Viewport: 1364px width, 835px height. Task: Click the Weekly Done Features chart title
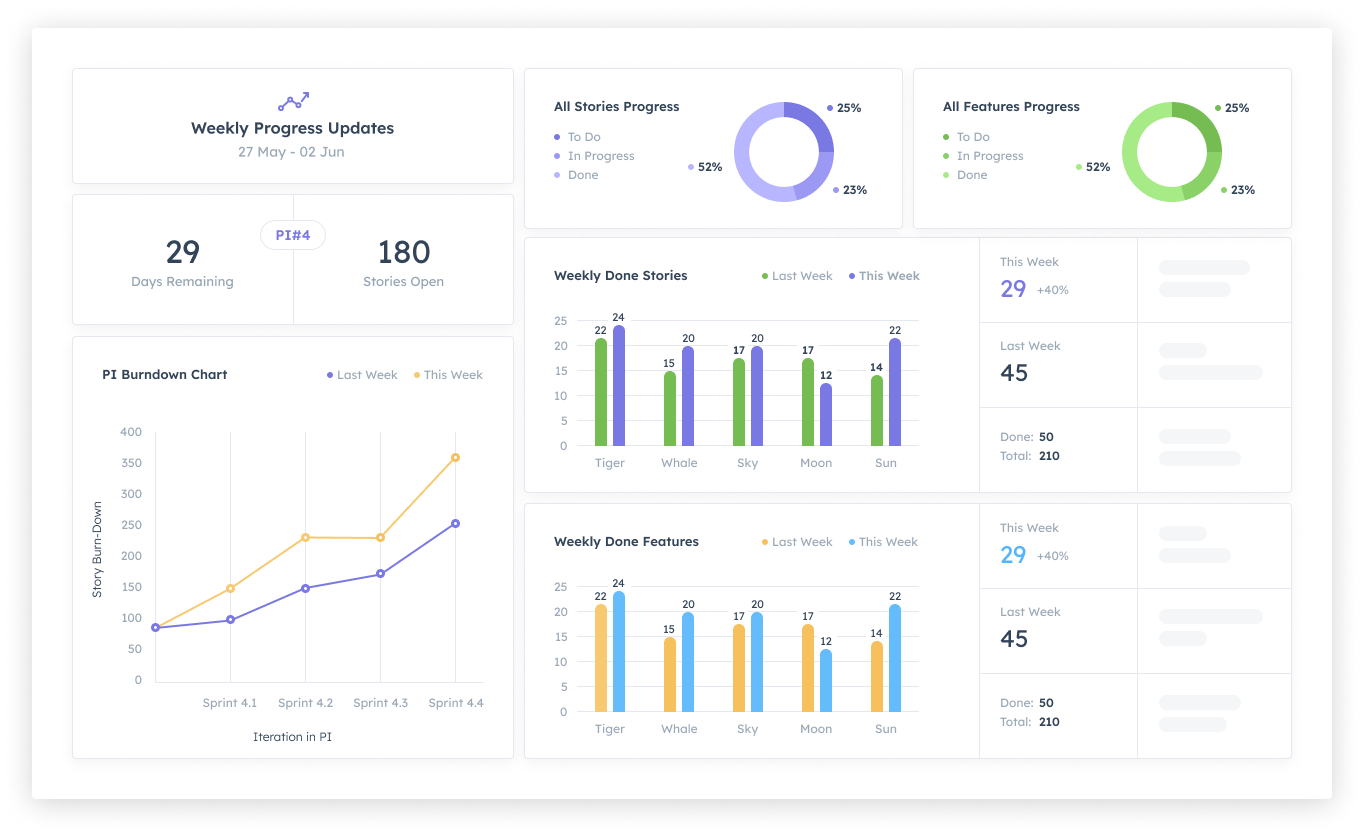(627, 542)
